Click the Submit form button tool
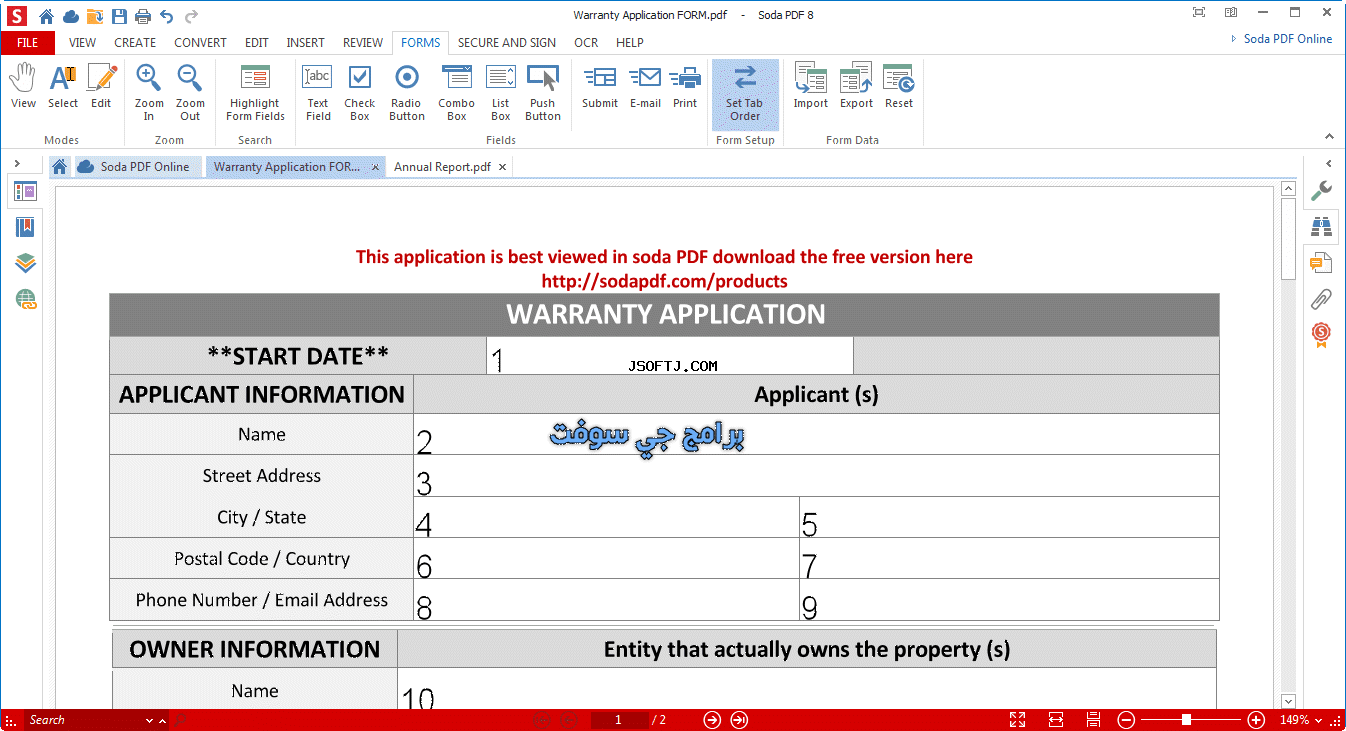This screenshot has width=1346, height=731. (x=600, y=86)
